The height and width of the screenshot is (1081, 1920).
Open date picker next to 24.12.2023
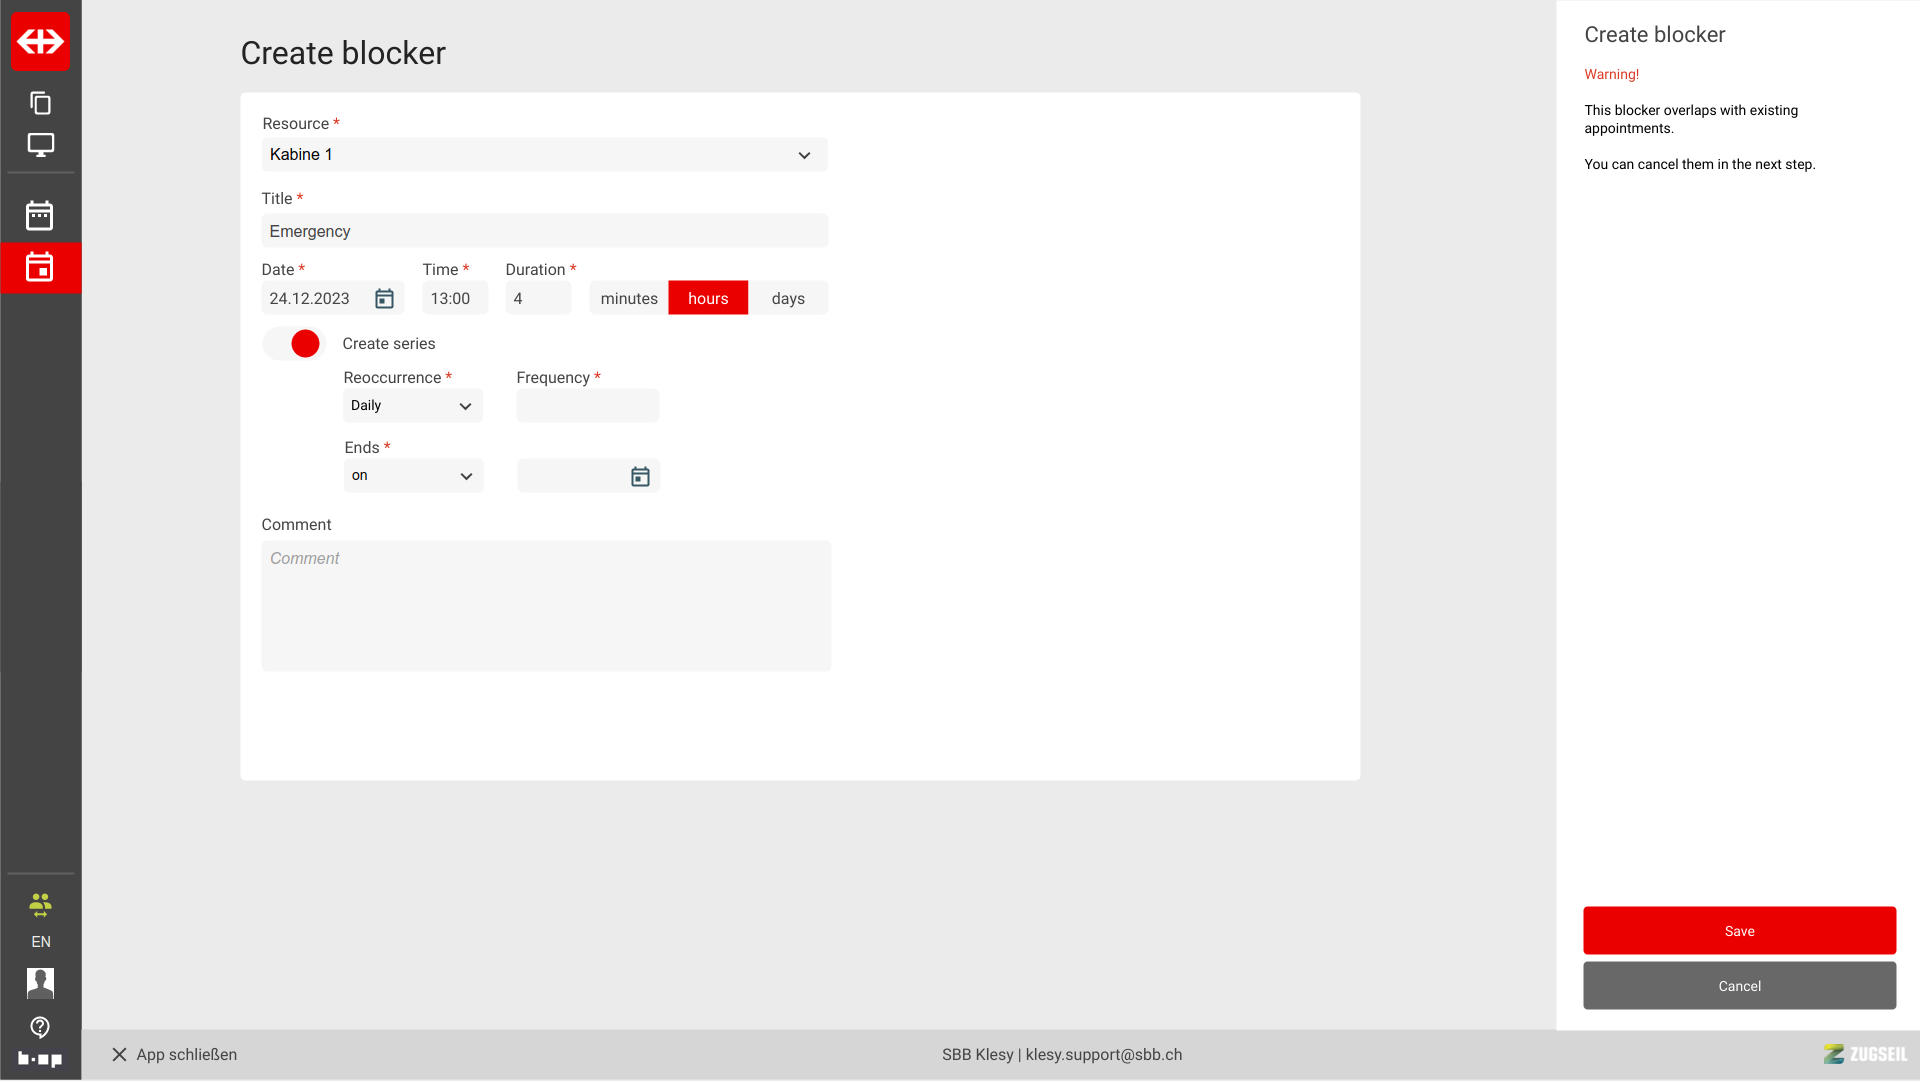pos(384,299)
